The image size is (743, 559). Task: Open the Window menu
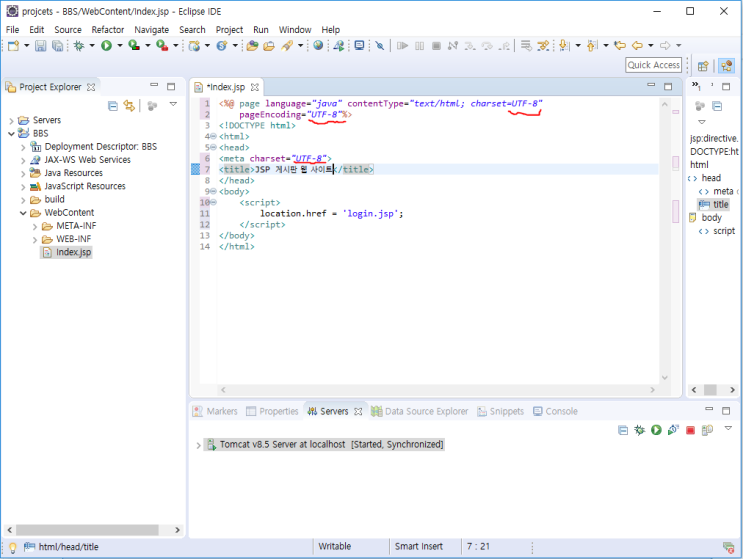pyautogui.click(x=295, y=29)
